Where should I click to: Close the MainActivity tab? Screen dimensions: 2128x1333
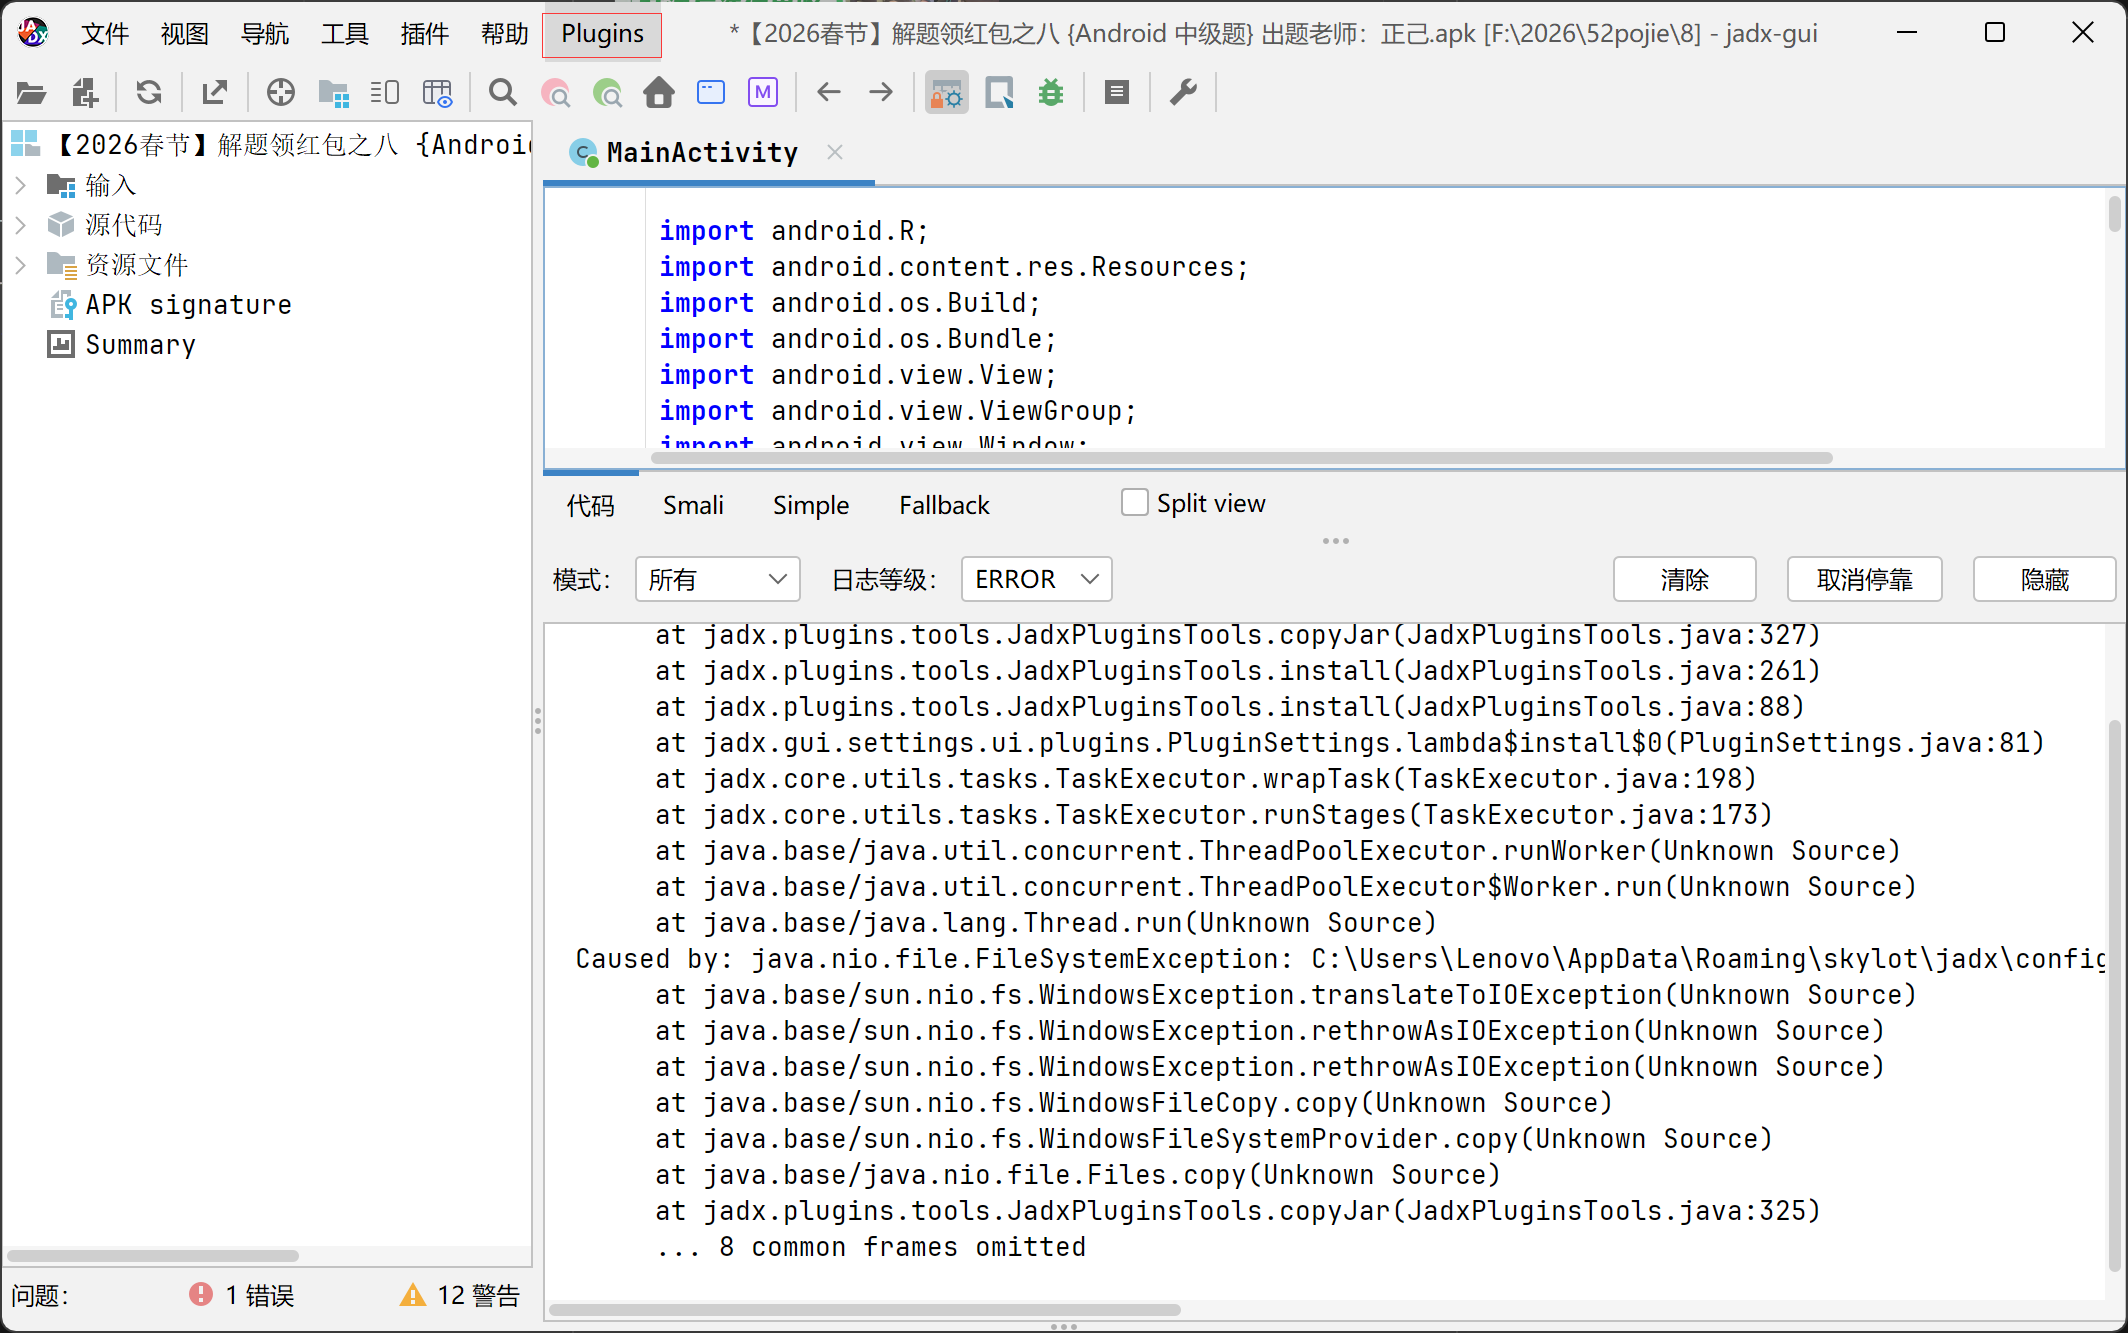835,152
